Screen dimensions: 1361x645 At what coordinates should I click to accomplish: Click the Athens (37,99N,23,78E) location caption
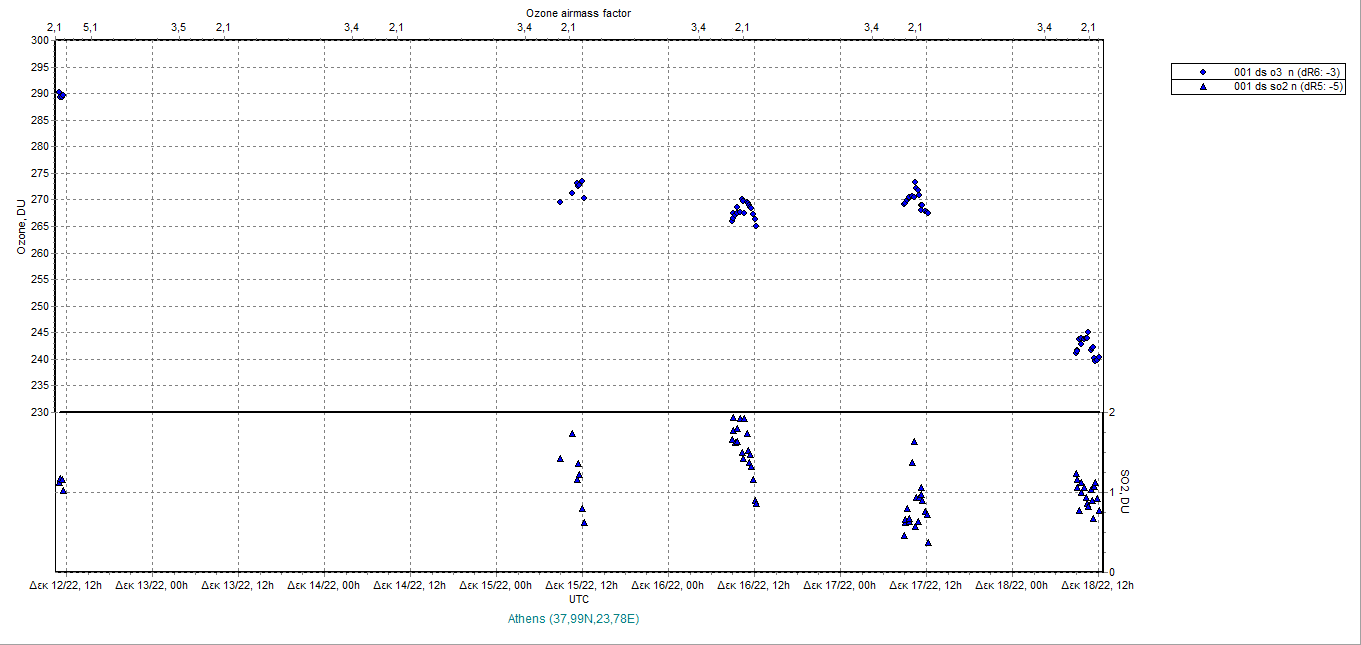tap(573, 619)
